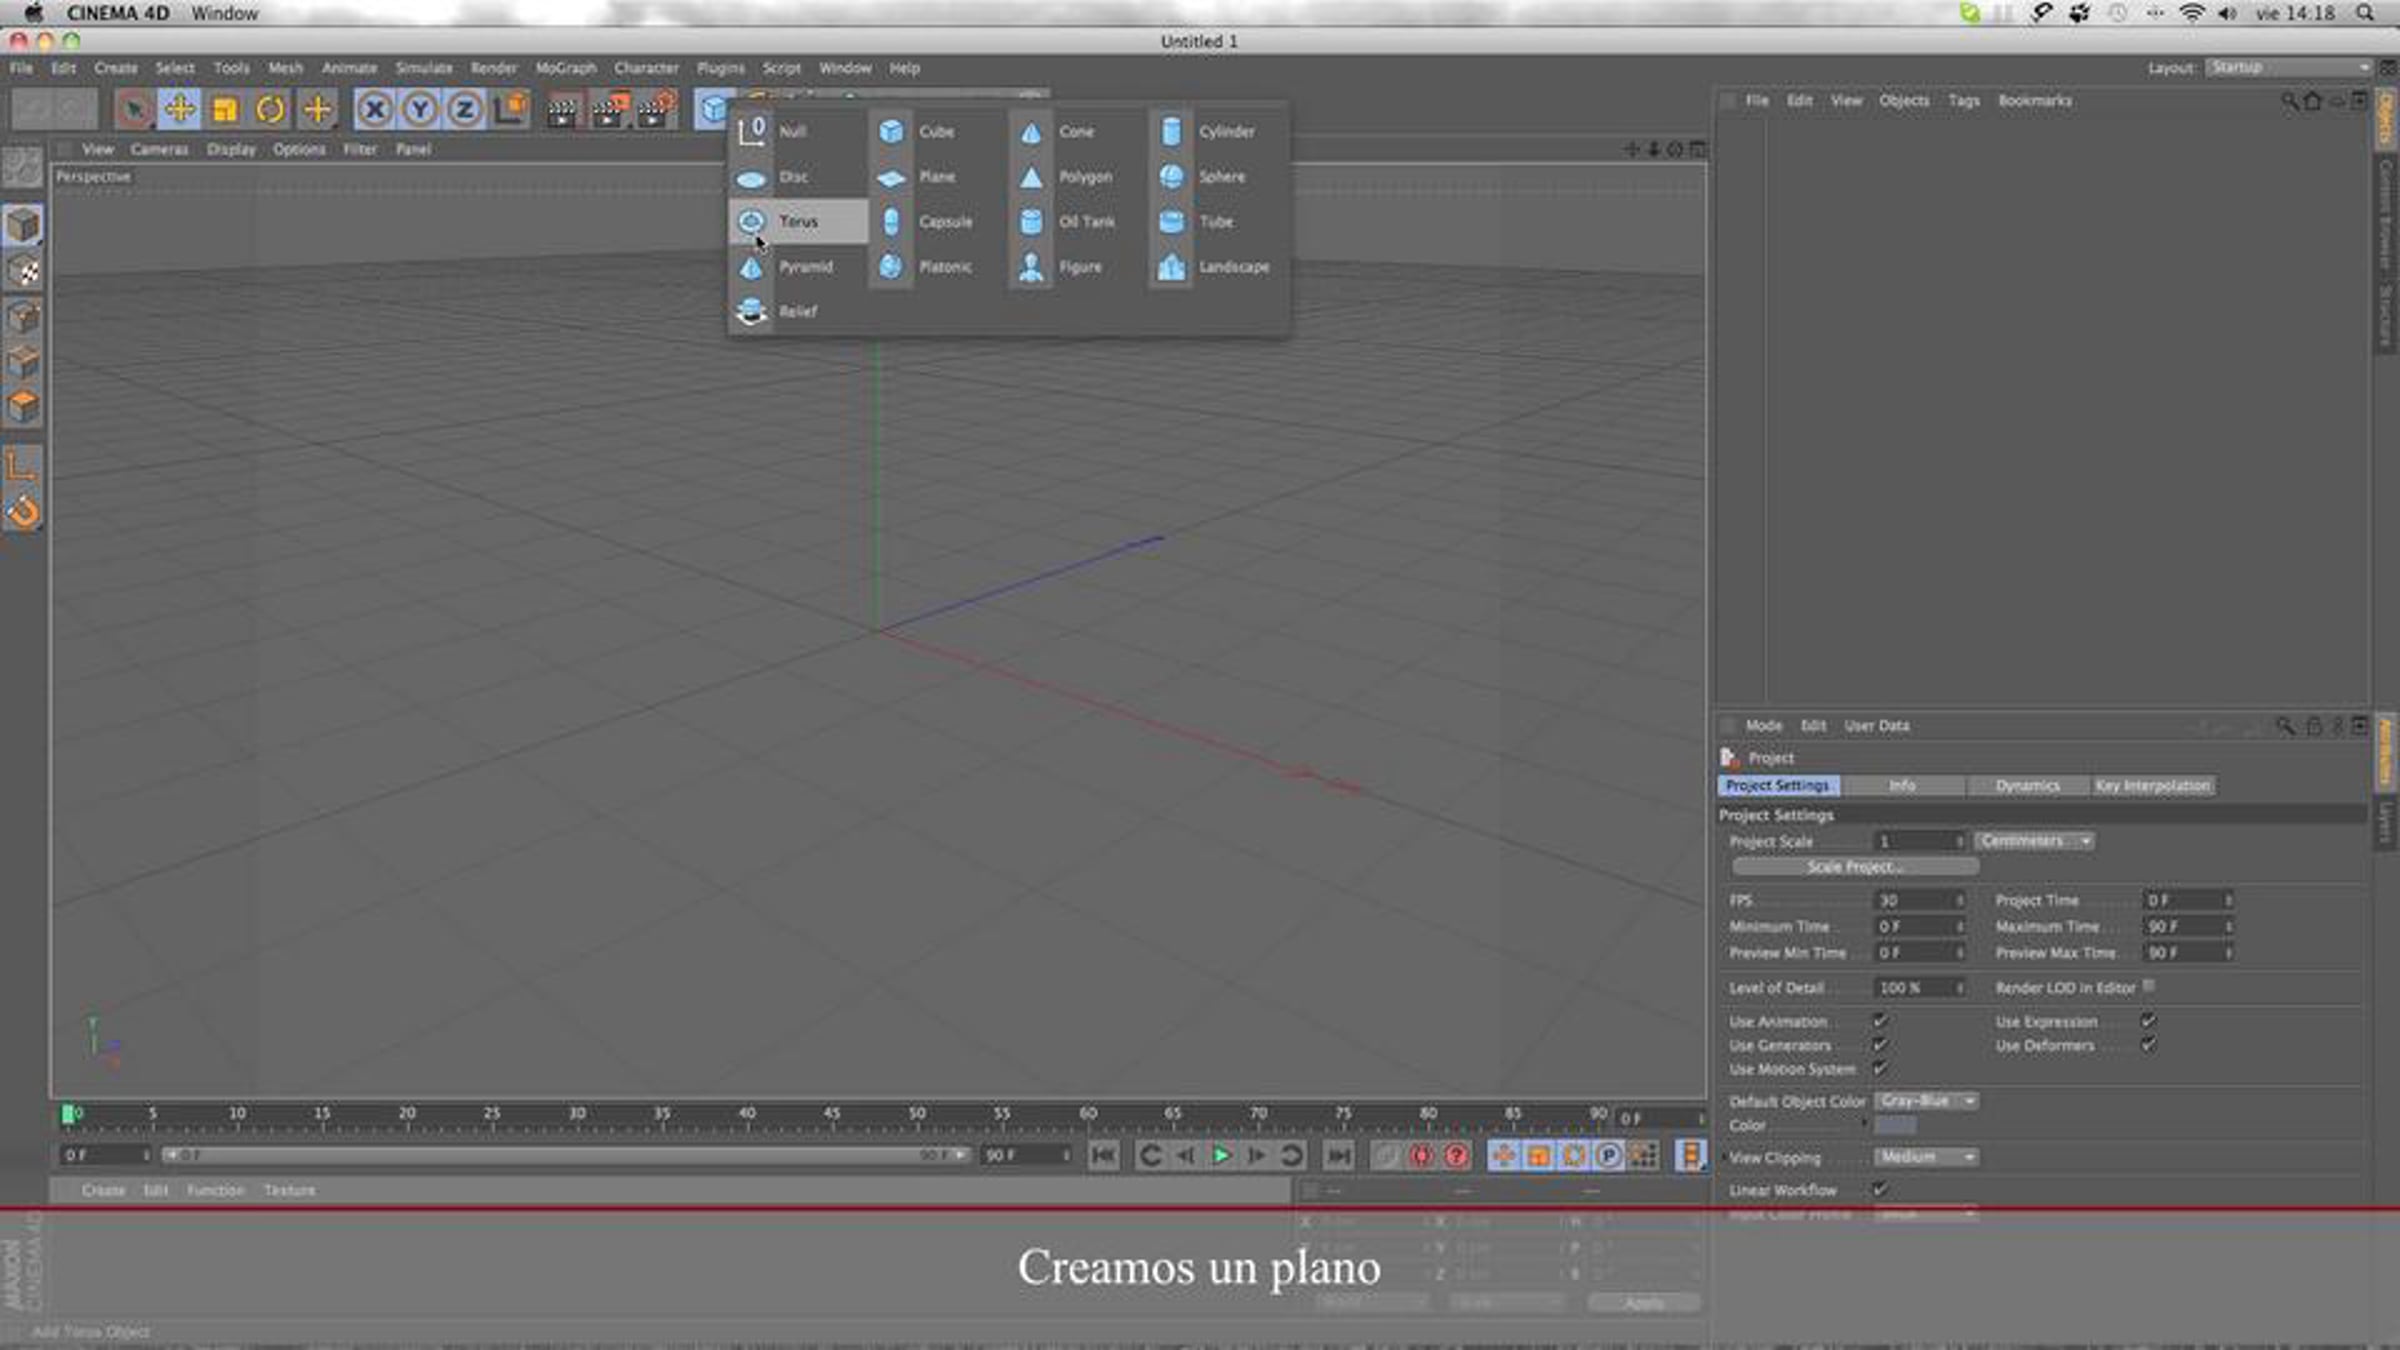Insert a Cylinder from the popup
2400x1350 pixels.
pyautogui.click(x=1207, y=132)
